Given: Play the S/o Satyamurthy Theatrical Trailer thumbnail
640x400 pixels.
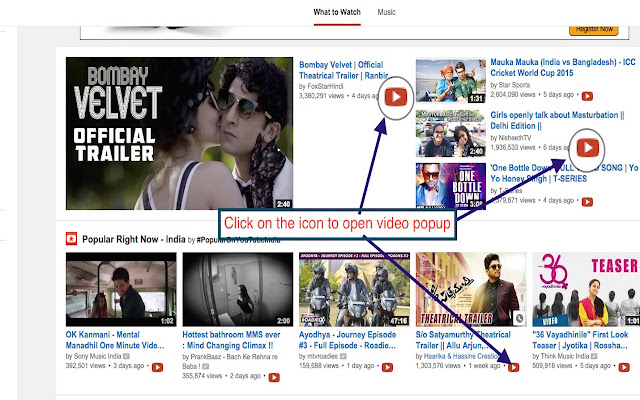Looking at the screenshot, I should 471,289.
